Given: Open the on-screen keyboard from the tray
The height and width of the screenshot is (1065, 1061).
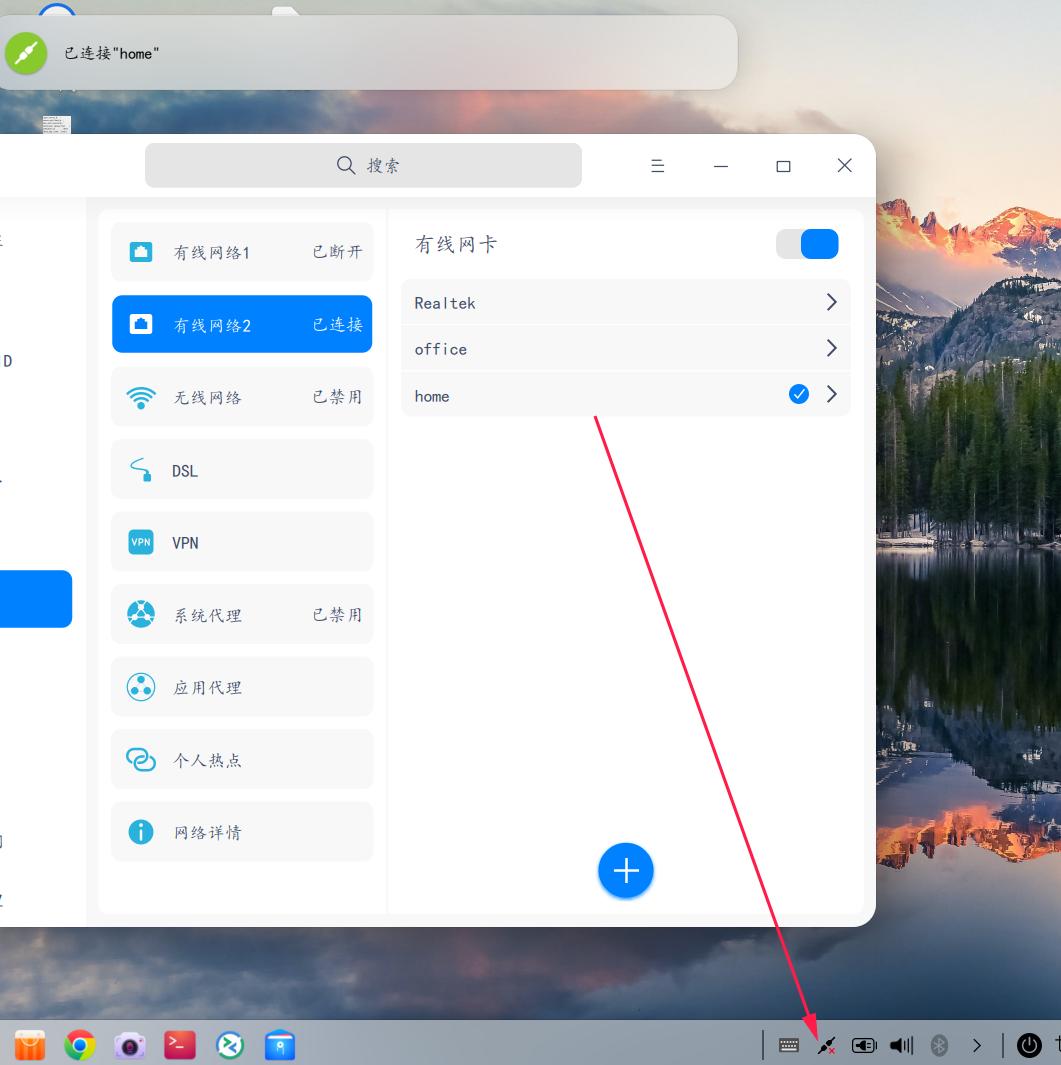Looking at the screenshot, I should pos(789,1045).
